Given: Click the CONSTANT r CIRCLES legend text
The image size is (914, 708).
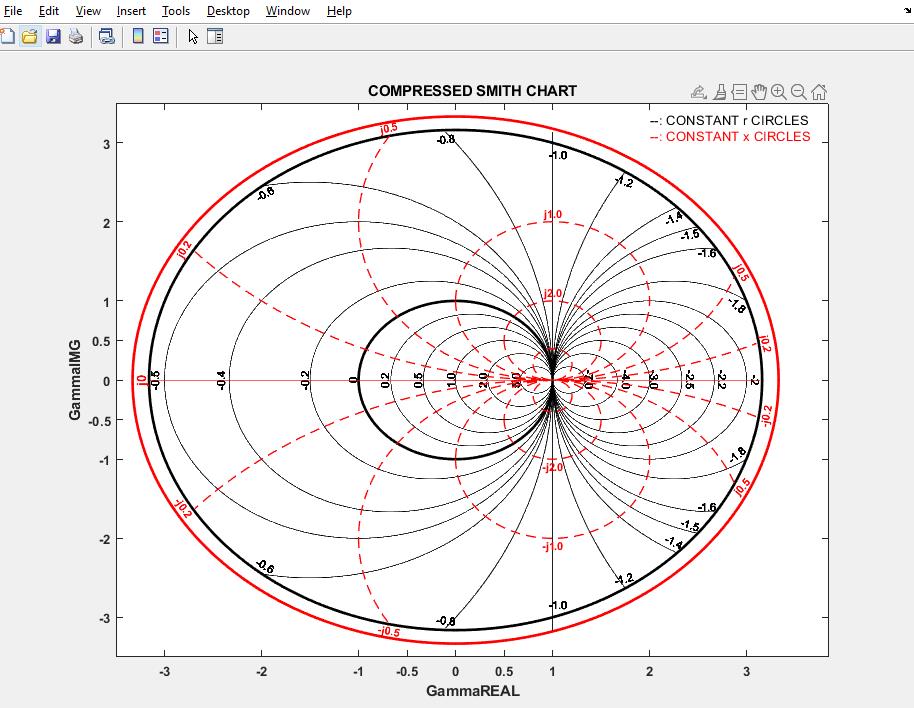Looking at the screenshot, I should coord(737,121).
